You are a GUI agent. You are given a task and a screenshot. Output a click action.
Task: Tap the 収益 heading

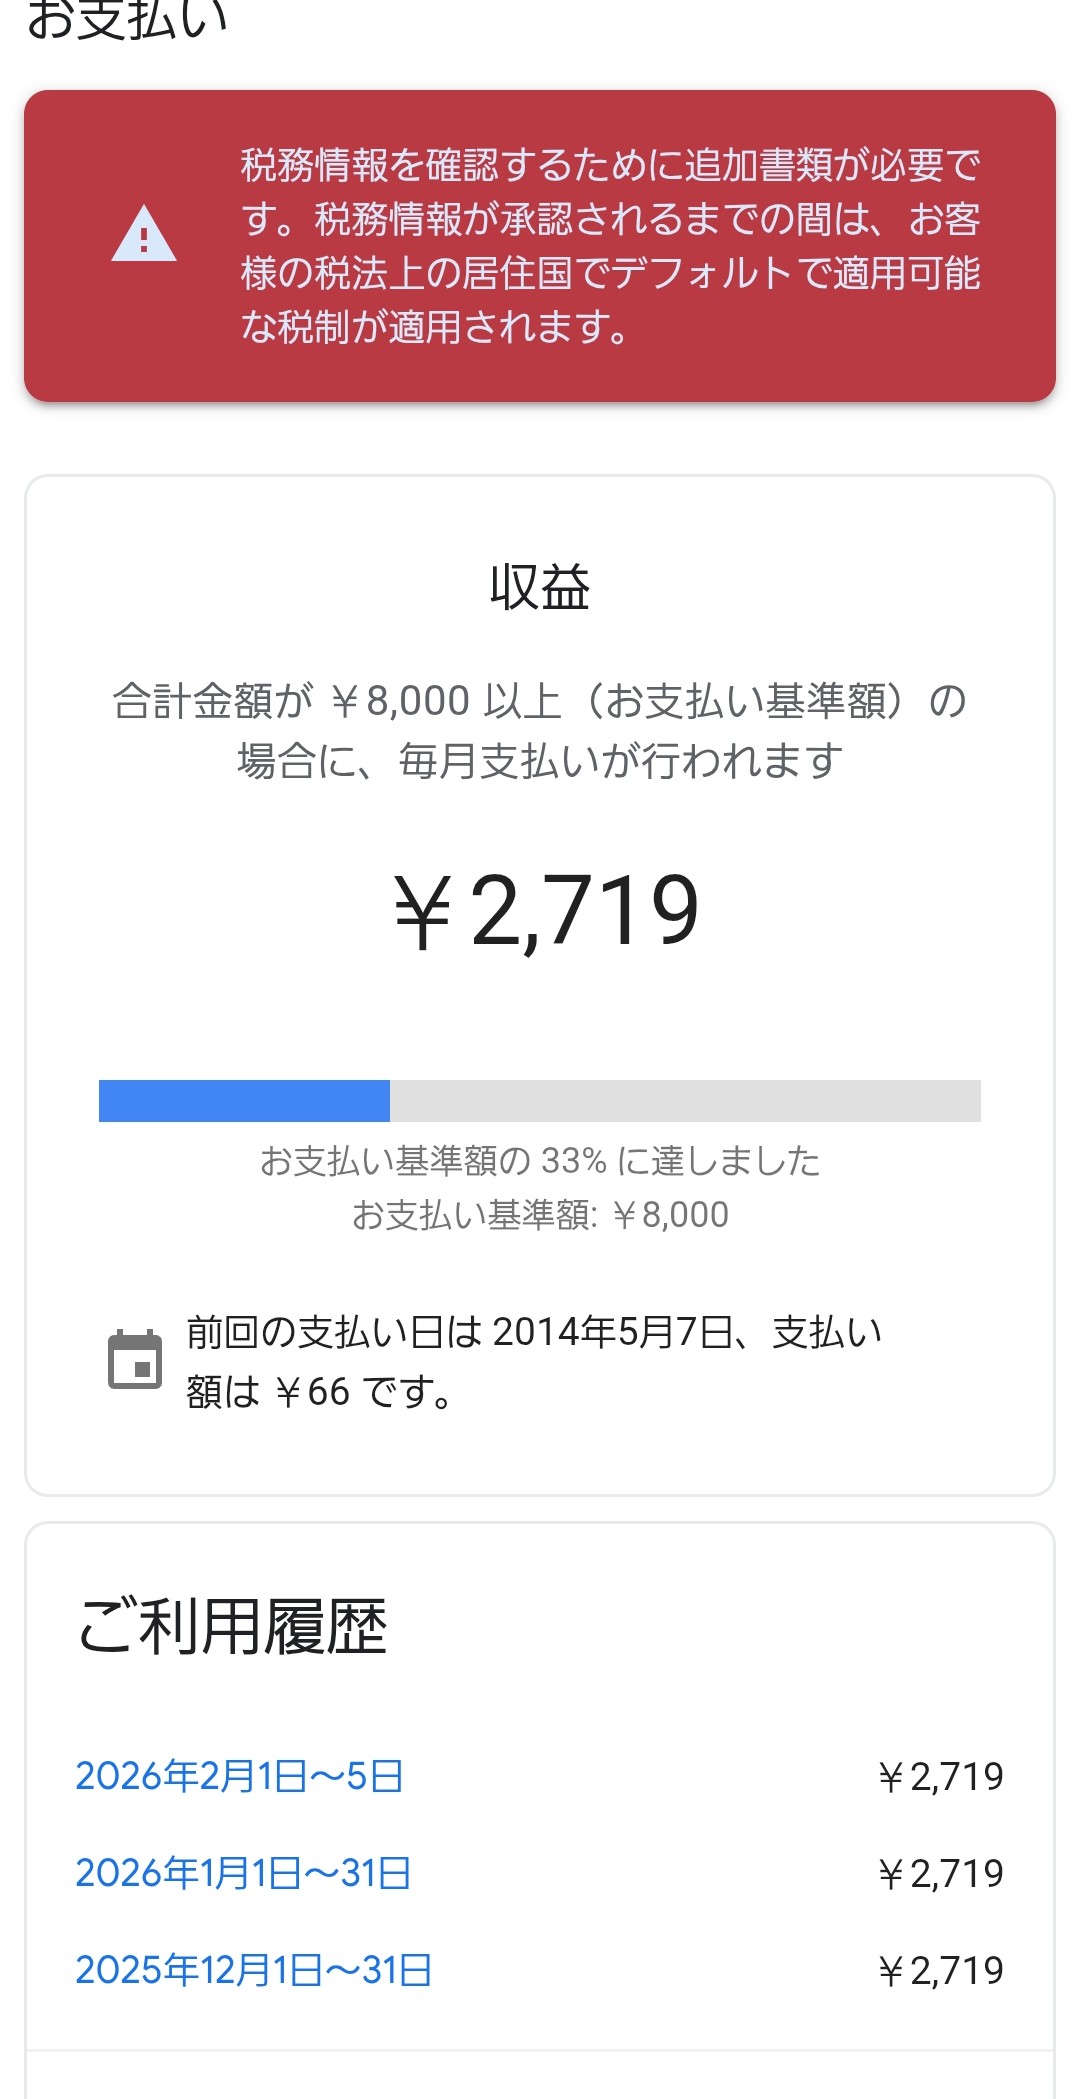pyautogui.click(x=540, y=587)
